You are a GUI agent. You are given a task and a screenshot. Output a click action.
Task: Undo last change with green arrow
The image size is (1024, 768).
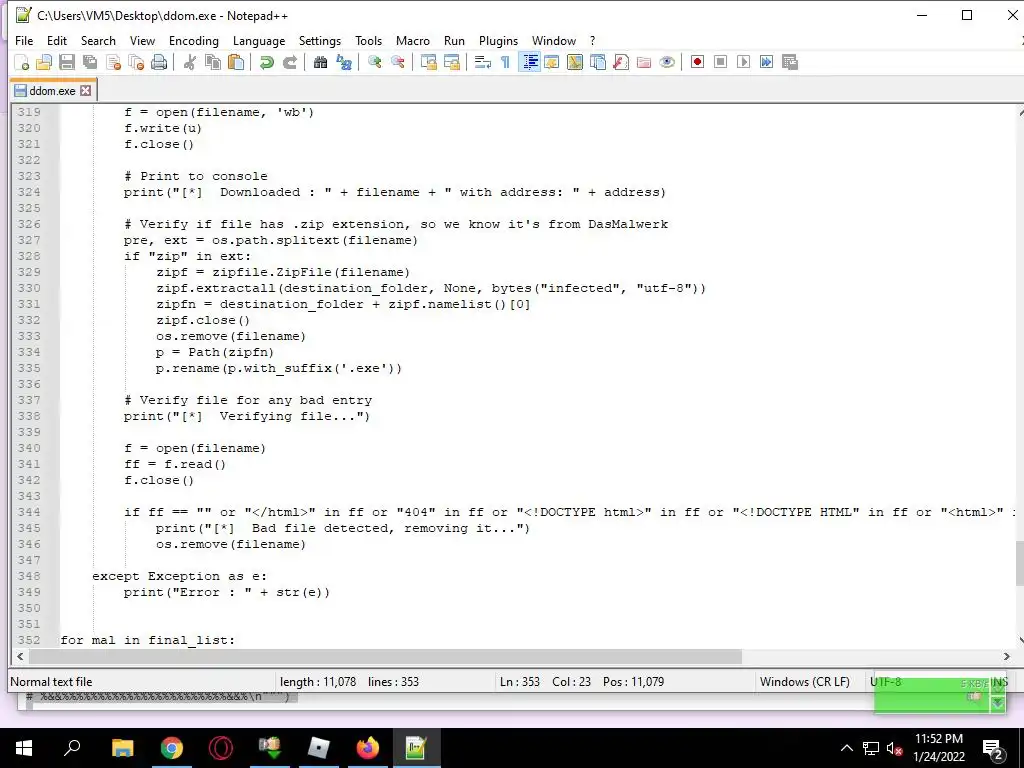point(266,62)
